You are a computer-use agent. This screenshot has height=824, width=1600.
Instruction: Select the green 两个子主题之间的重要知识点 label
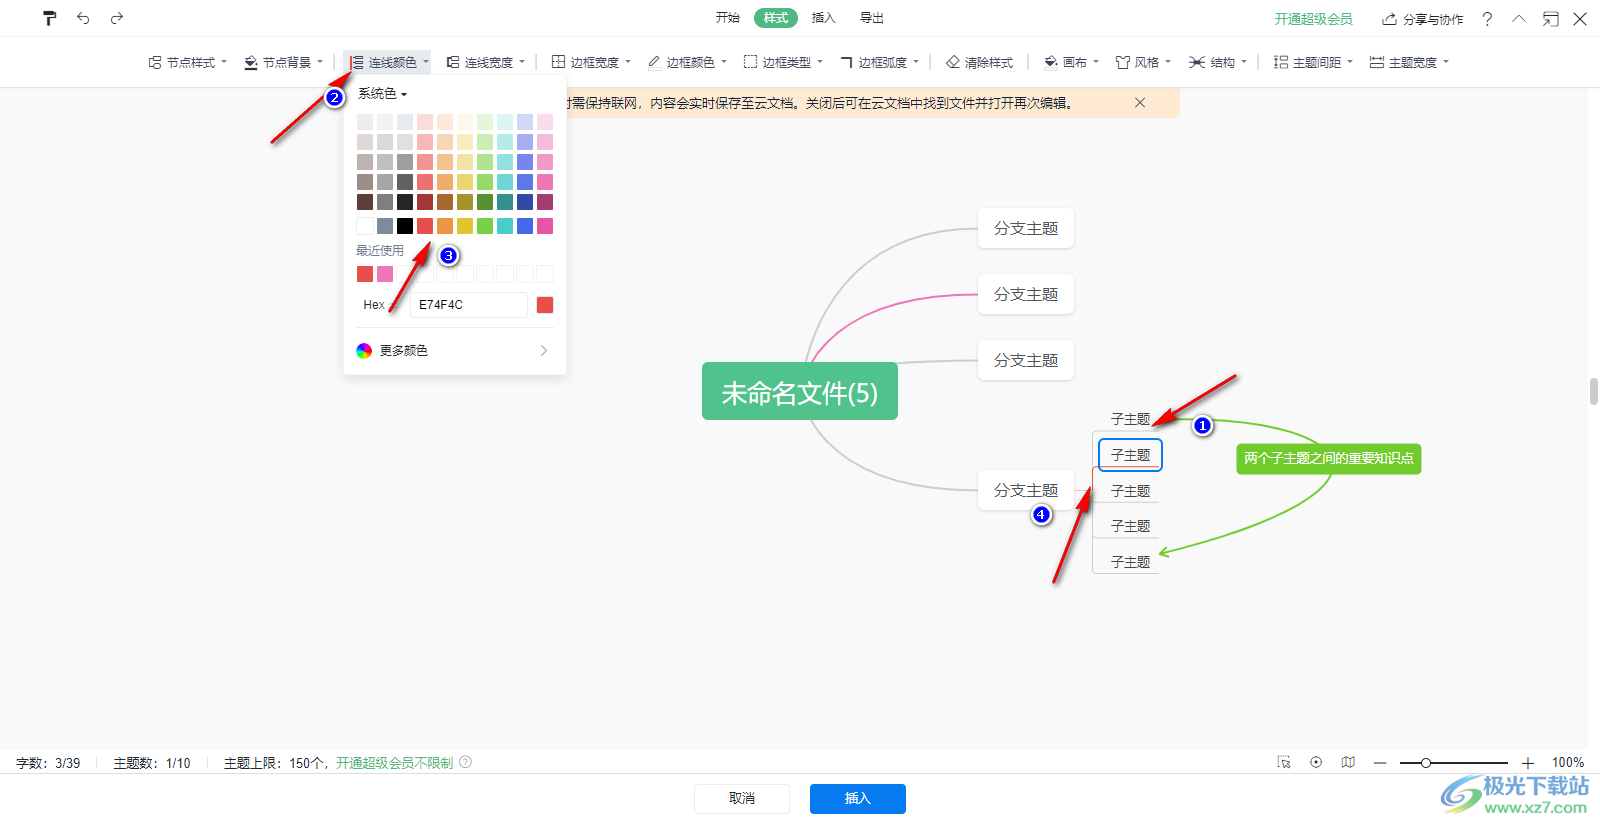coord(1329,459)
